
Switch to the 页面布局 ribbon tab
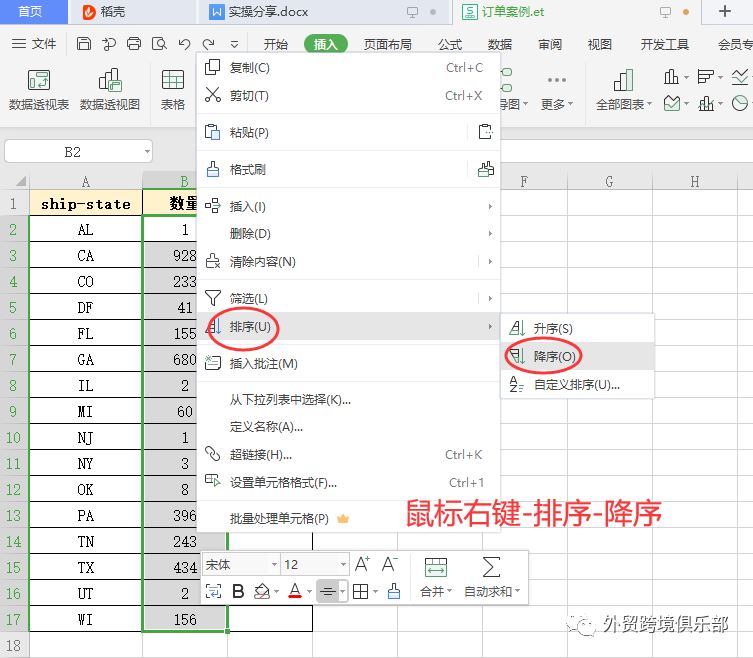tap(388, 44)
